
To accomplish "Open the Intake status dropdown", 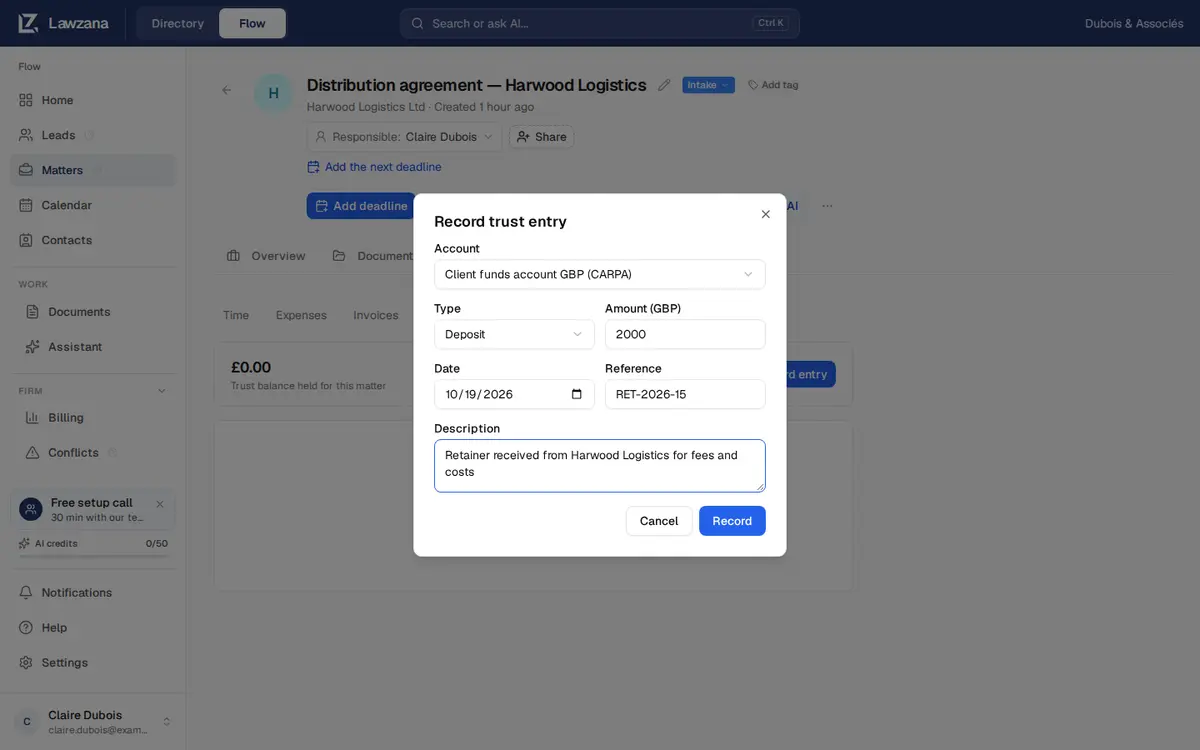I will click(x=708, y=85).
